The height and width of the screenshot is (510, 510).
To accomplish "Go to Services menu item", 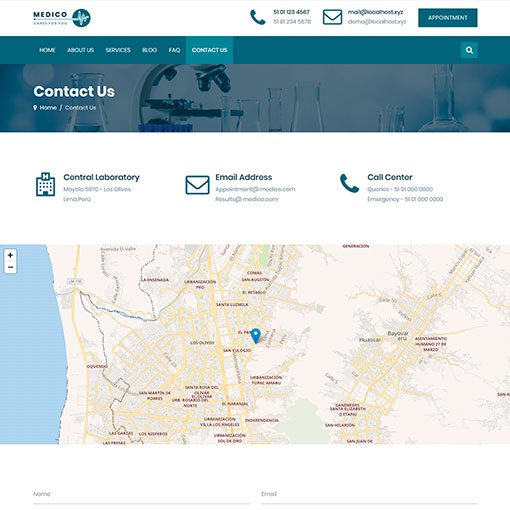I will coord(118,50).
